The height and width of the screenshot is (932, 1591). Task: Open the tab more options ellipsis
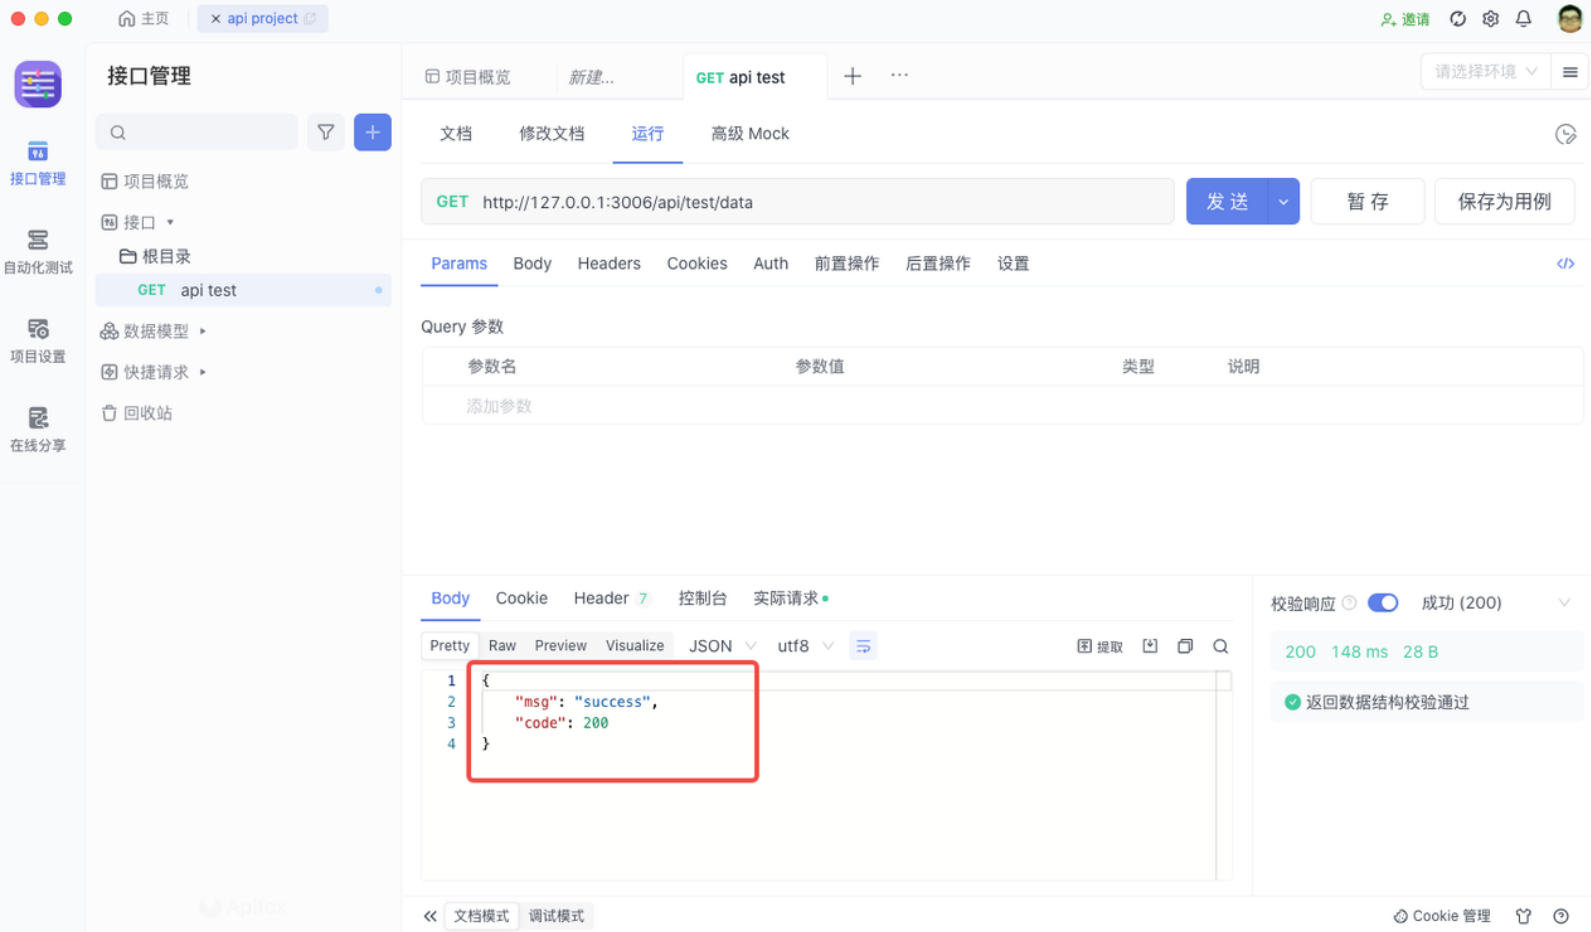tap(899, 75)
